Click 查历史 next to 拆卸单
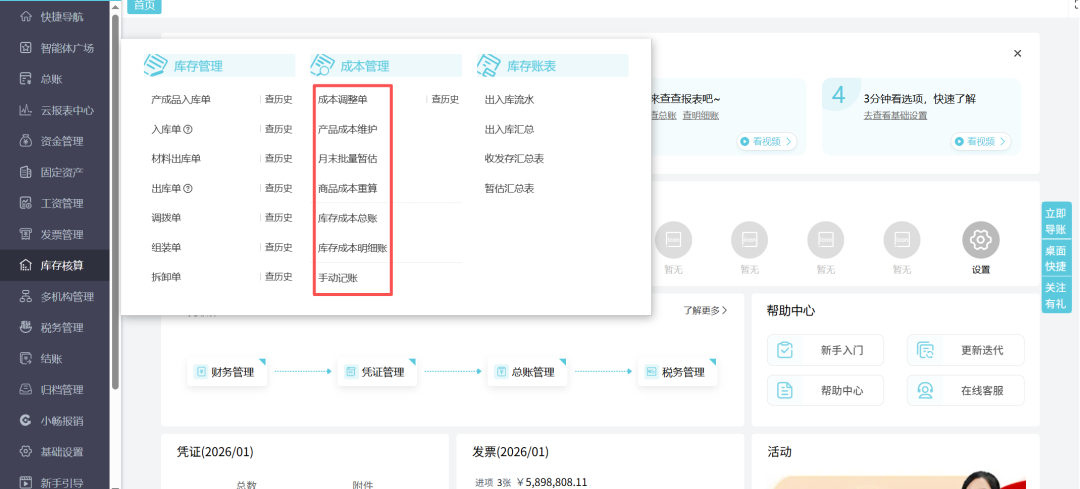Viewport: 1080px width, 489px height. click(x=278, y=277)
